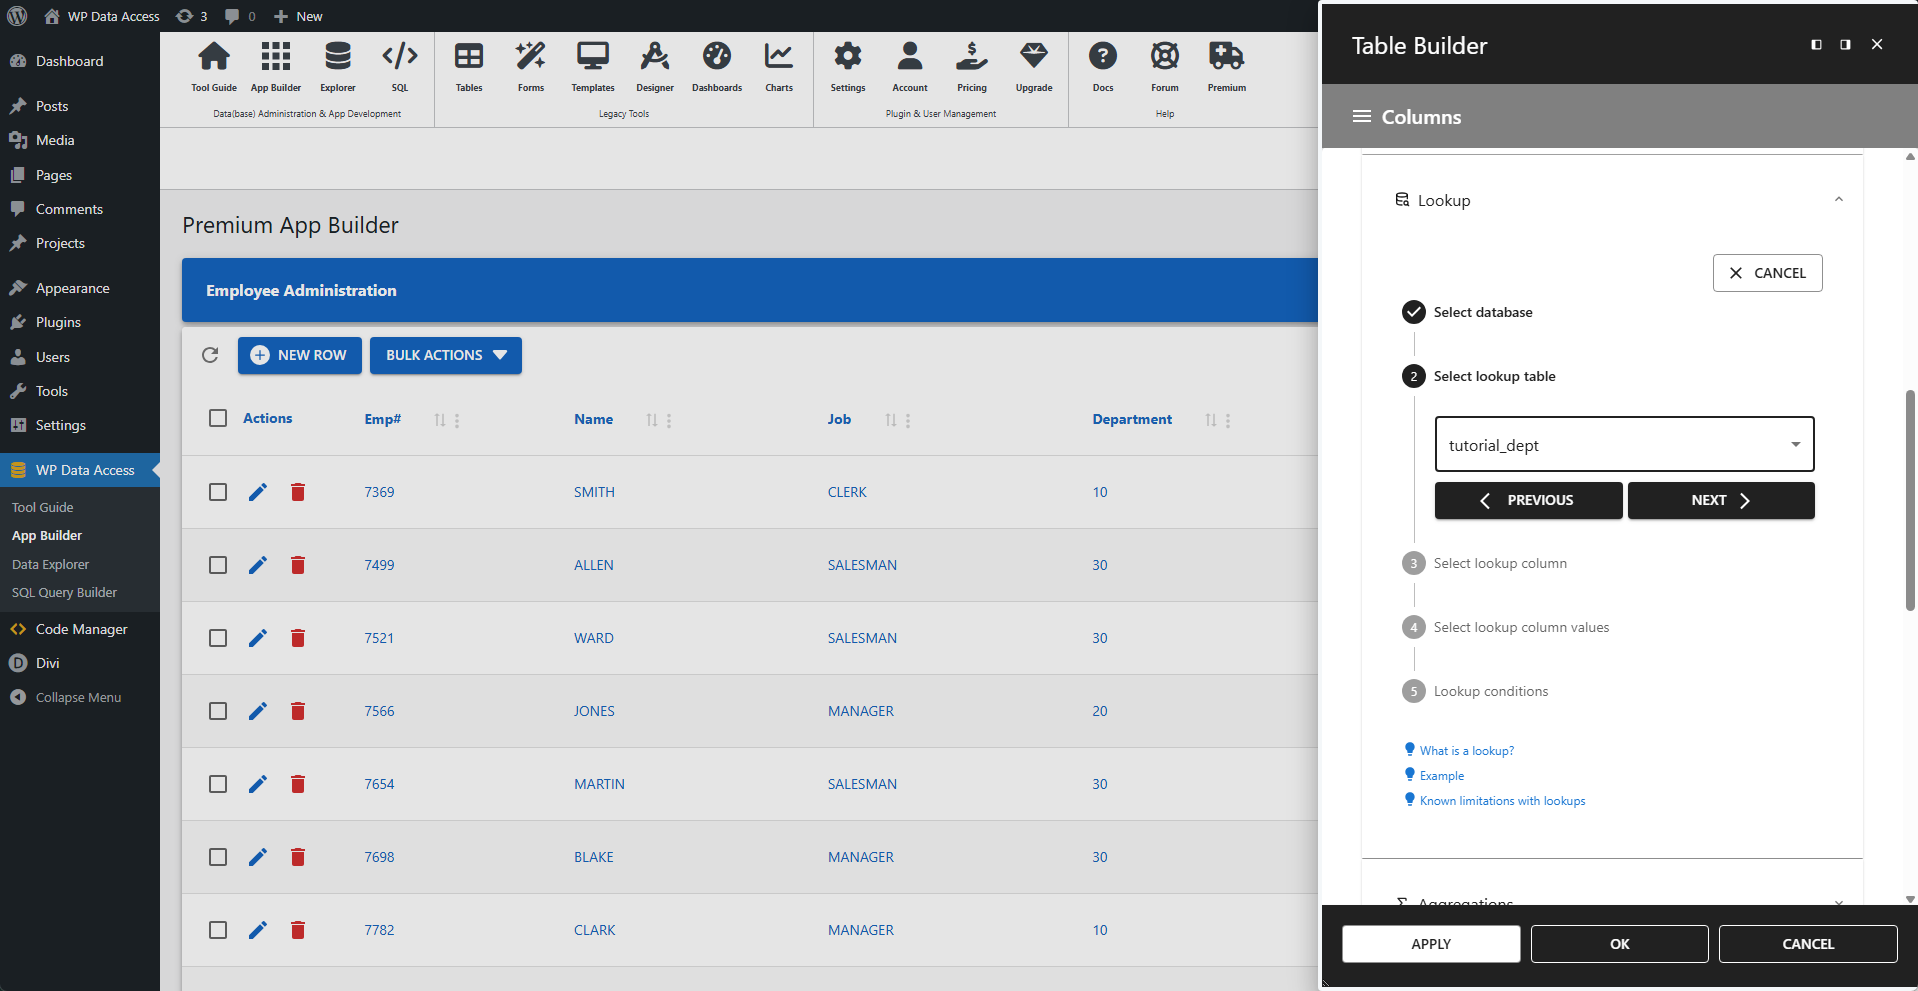Collapse the Lookup section chevron
Viewport: 1918px width, 991px height.
[1838, 200]
